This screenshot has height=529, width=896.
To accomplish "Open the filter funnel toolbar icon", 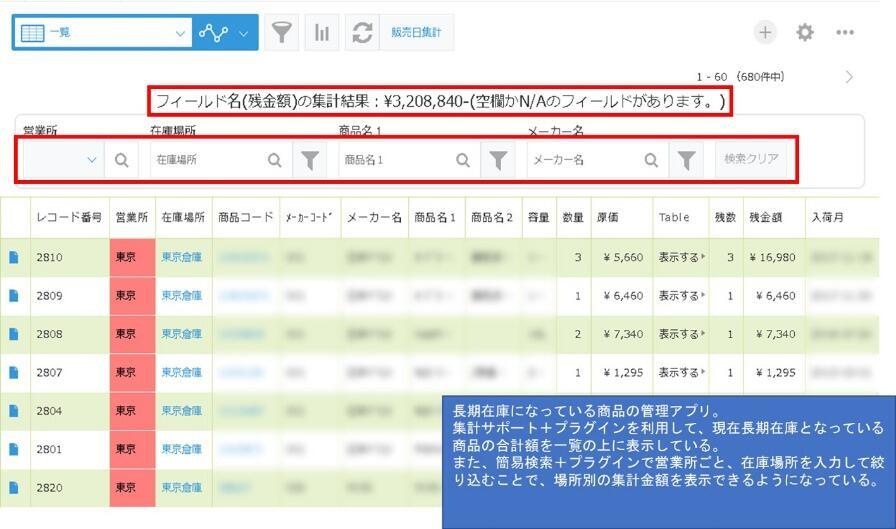I will 282,33.
